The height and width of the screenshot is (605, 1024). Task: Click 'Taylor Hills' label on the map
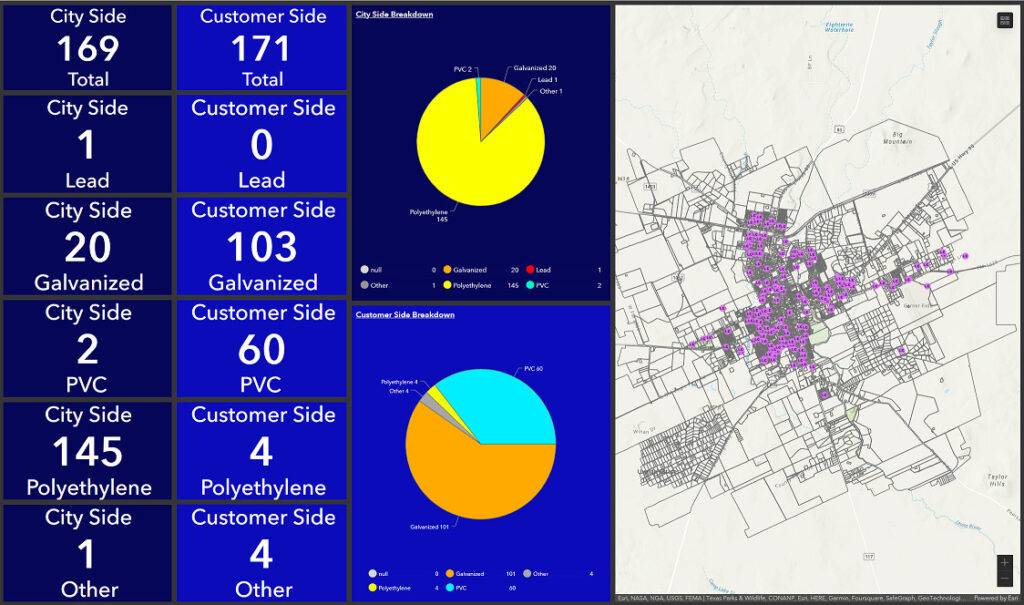997,480
